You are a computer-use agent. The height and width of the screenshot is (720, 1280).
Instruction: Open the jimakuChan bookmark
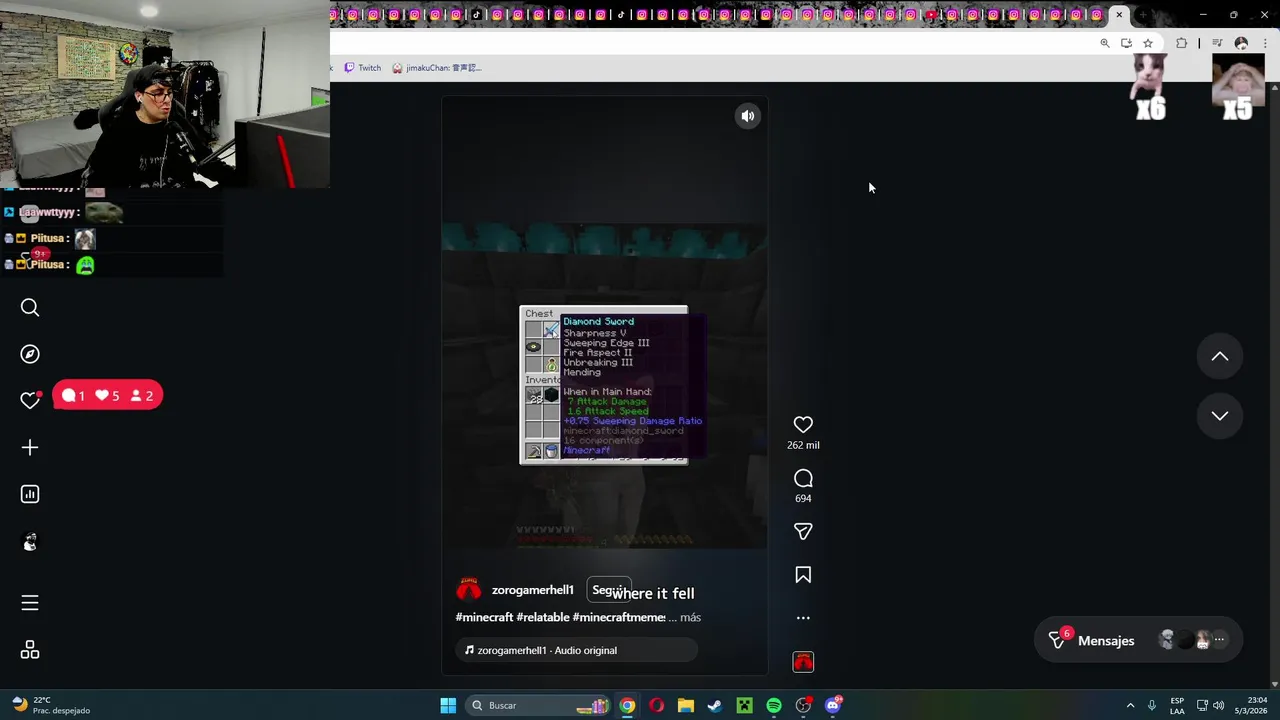click(436, 68)
